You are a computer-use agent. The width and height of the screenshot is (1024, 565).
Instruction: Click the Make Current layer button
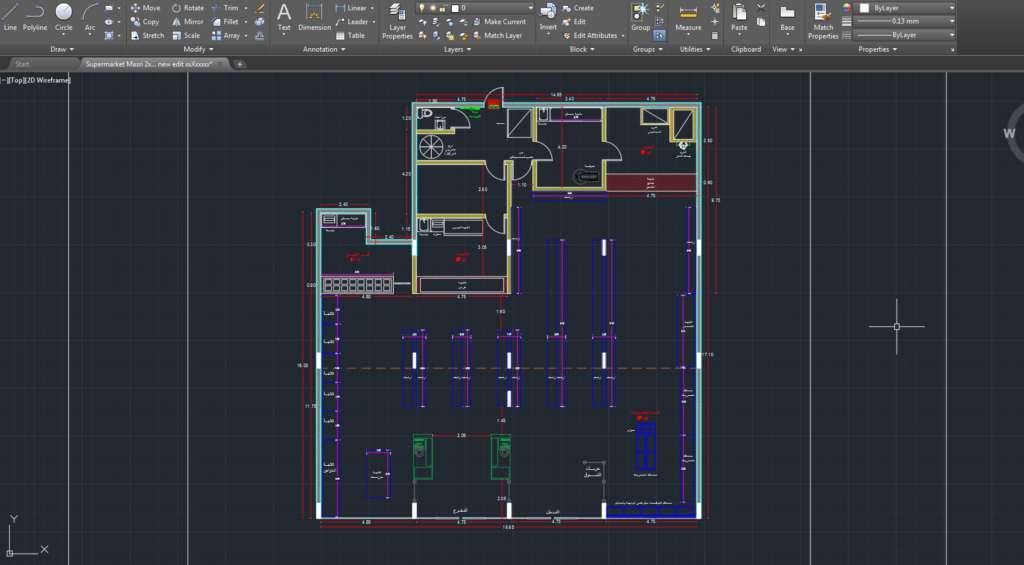499,22
